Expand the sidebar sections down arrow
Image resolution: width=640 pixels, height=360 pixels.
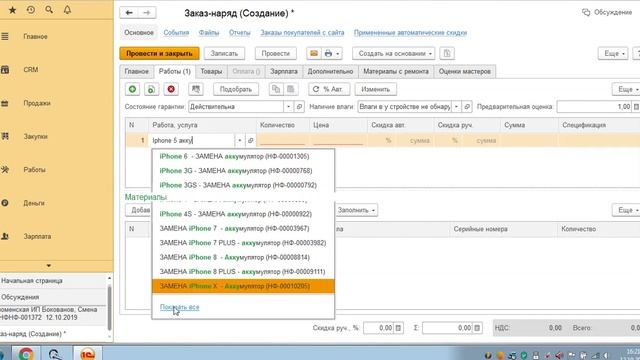pos(49,266)
